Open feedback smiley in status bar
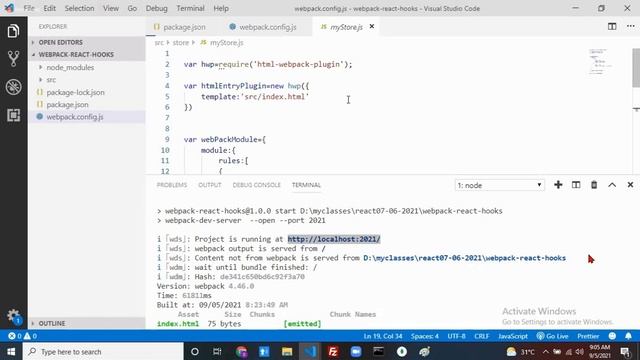The width and height of the screenshot is (640, 360). (x=612, y=336)
